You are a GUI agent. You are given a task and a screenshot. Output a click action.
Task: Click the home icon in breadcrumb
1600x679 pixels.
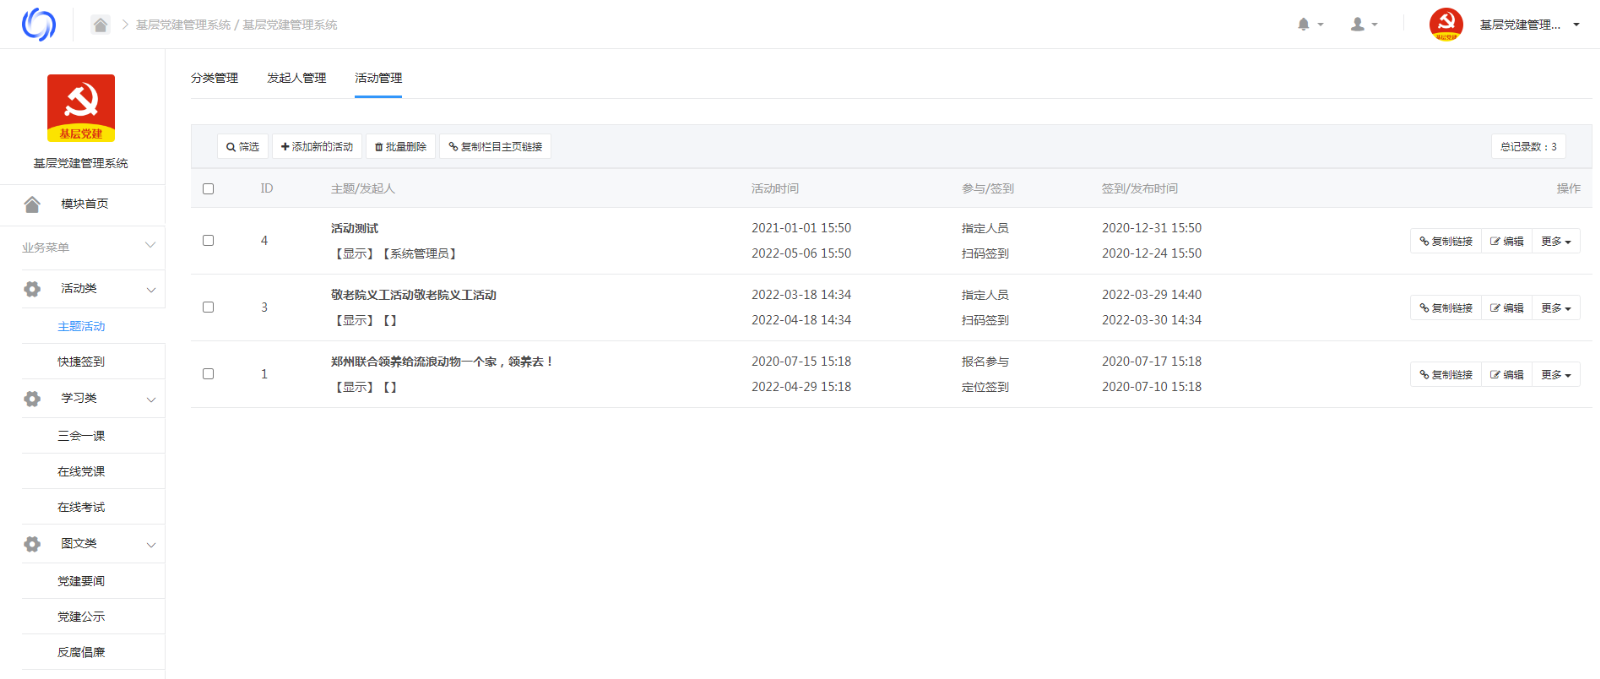click(x=100, y=25)
